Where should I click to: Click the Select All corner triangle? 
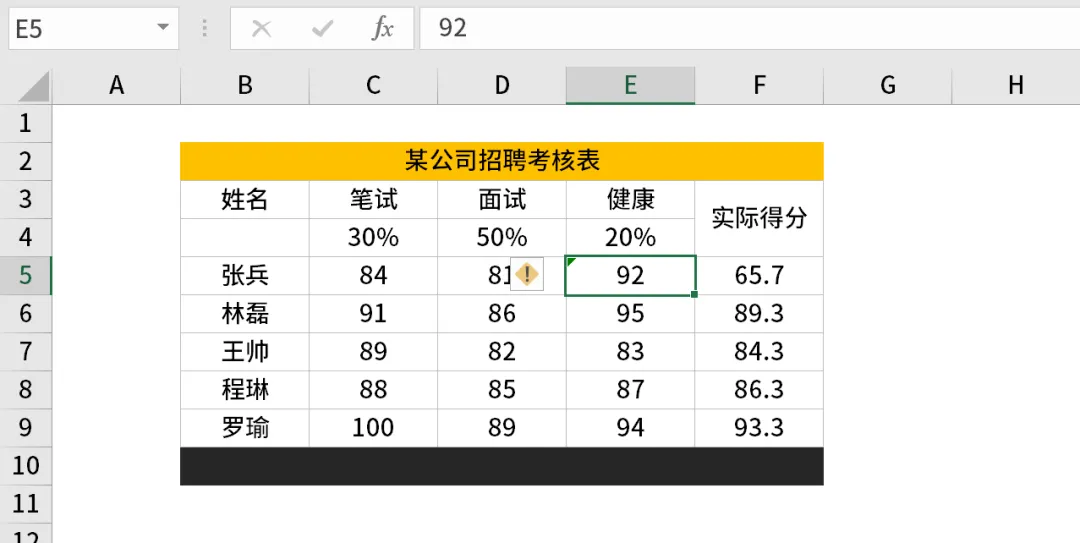pos(32,87)
